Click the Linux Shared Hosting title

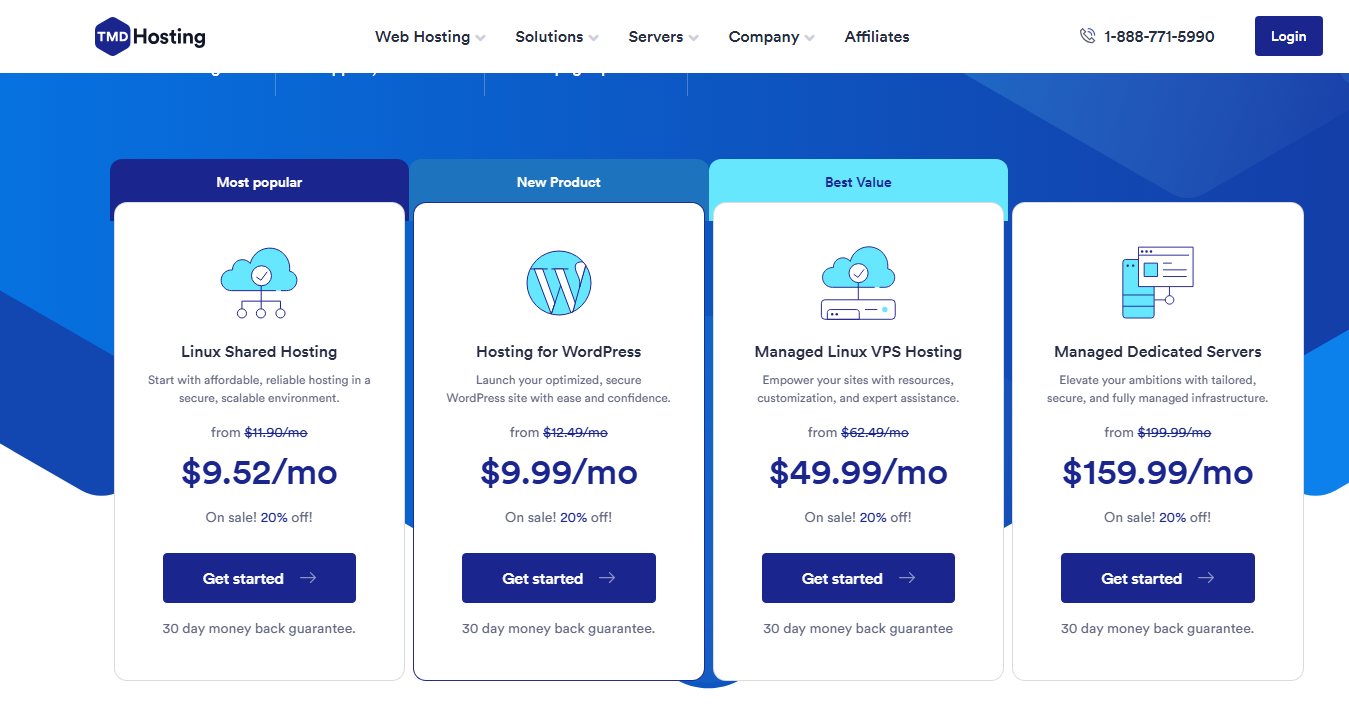(259, 352)
